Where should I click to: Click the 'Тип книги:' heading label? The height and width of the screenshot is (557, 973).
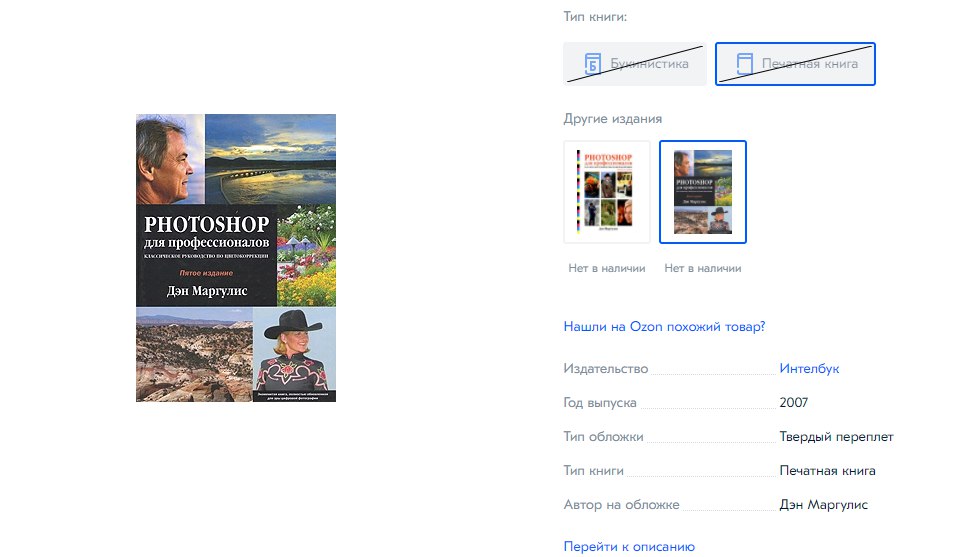(x=595, y=17)
